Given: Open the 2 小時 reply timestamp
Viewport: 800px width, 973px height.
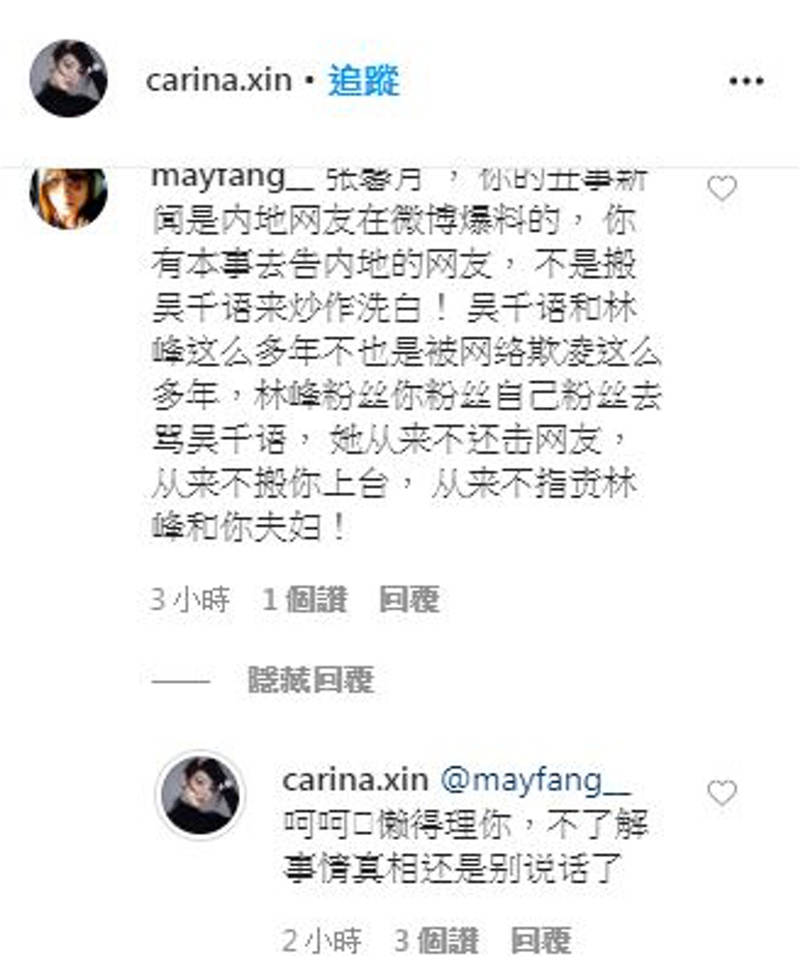Looking at the screenshot, I should [x=321, y=941].
